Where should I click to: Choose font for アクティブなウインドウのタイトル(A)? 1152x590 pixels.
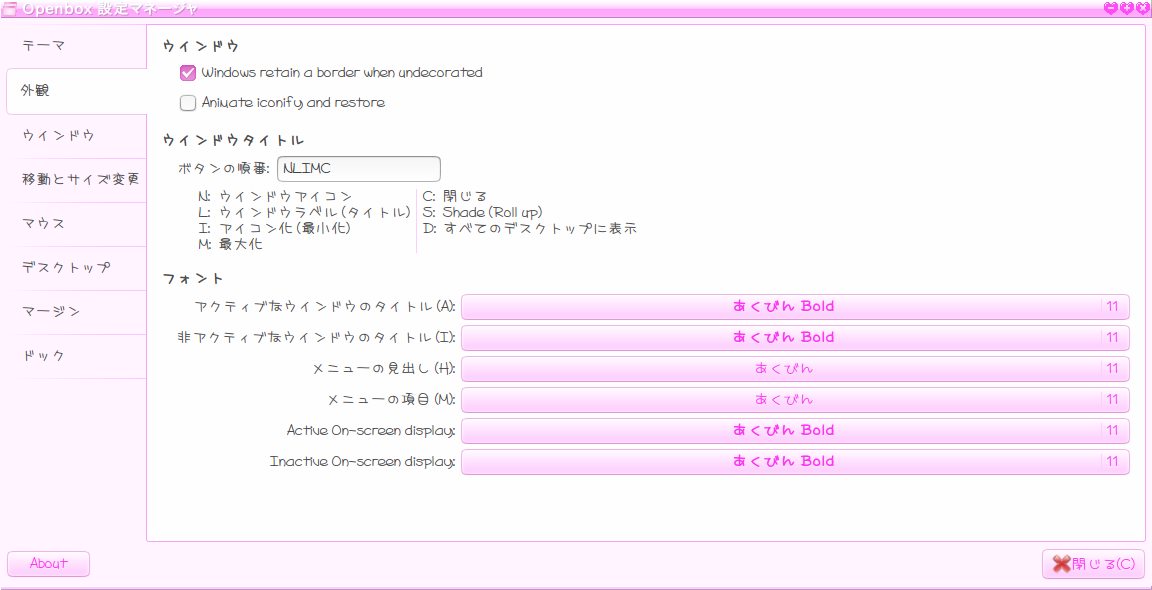pos(795,306)
